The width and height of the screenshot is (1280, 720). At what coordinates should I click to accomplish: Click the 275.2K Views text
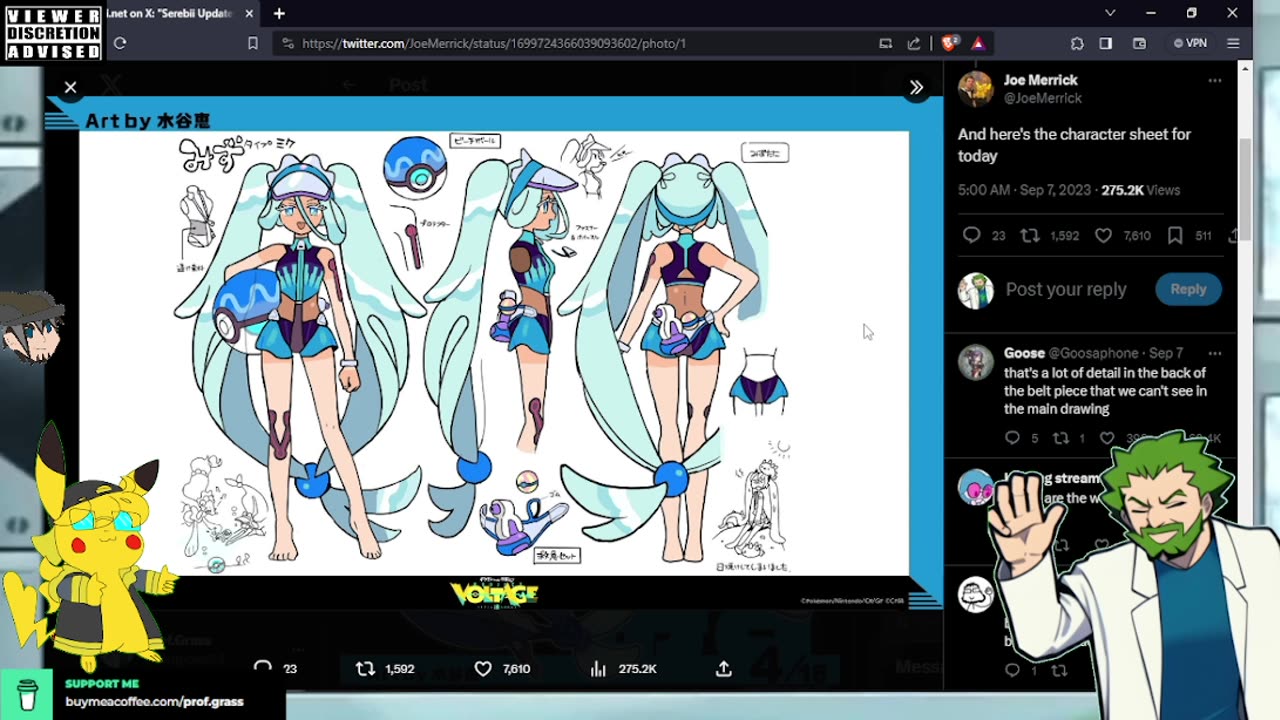[x=1141, y=190]
